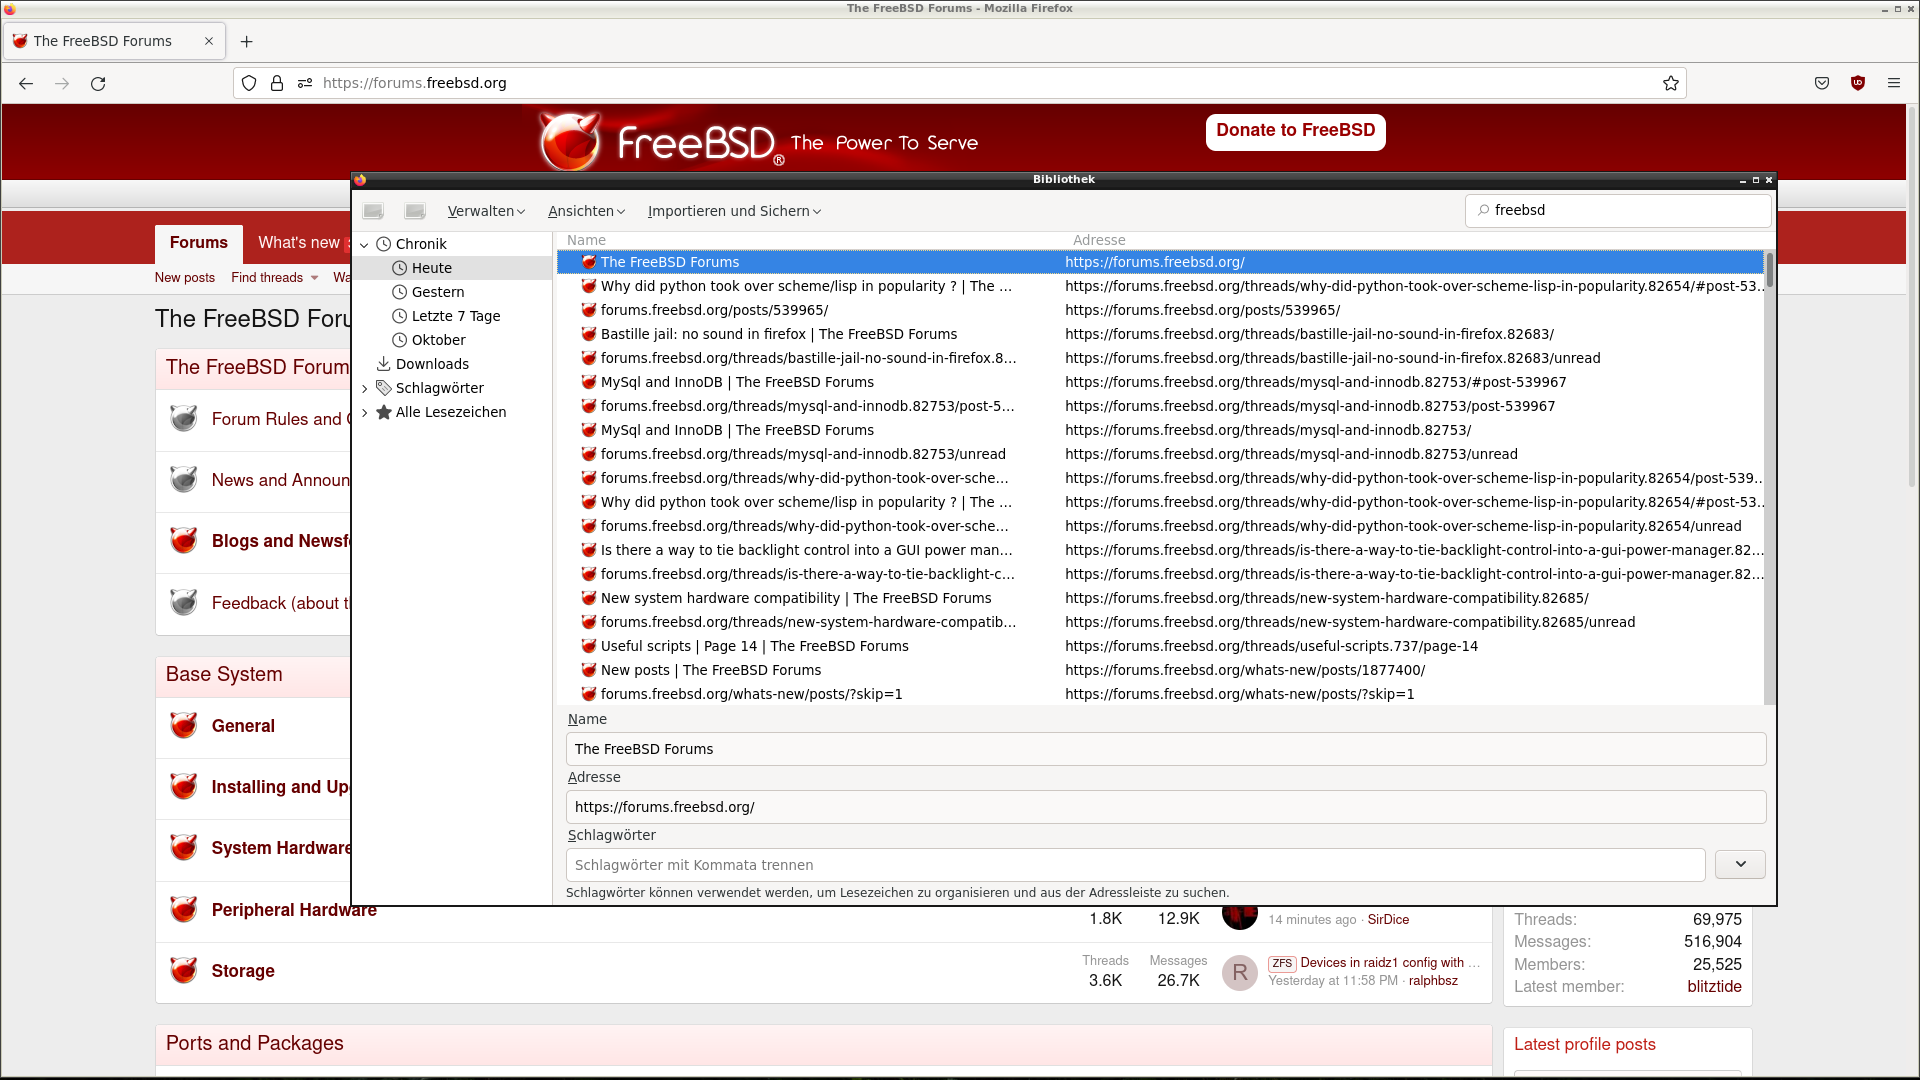Click the Library back navigation arrow
Screen dimensions: 1920x1080
pyautogui.click(x=373, y=211)
